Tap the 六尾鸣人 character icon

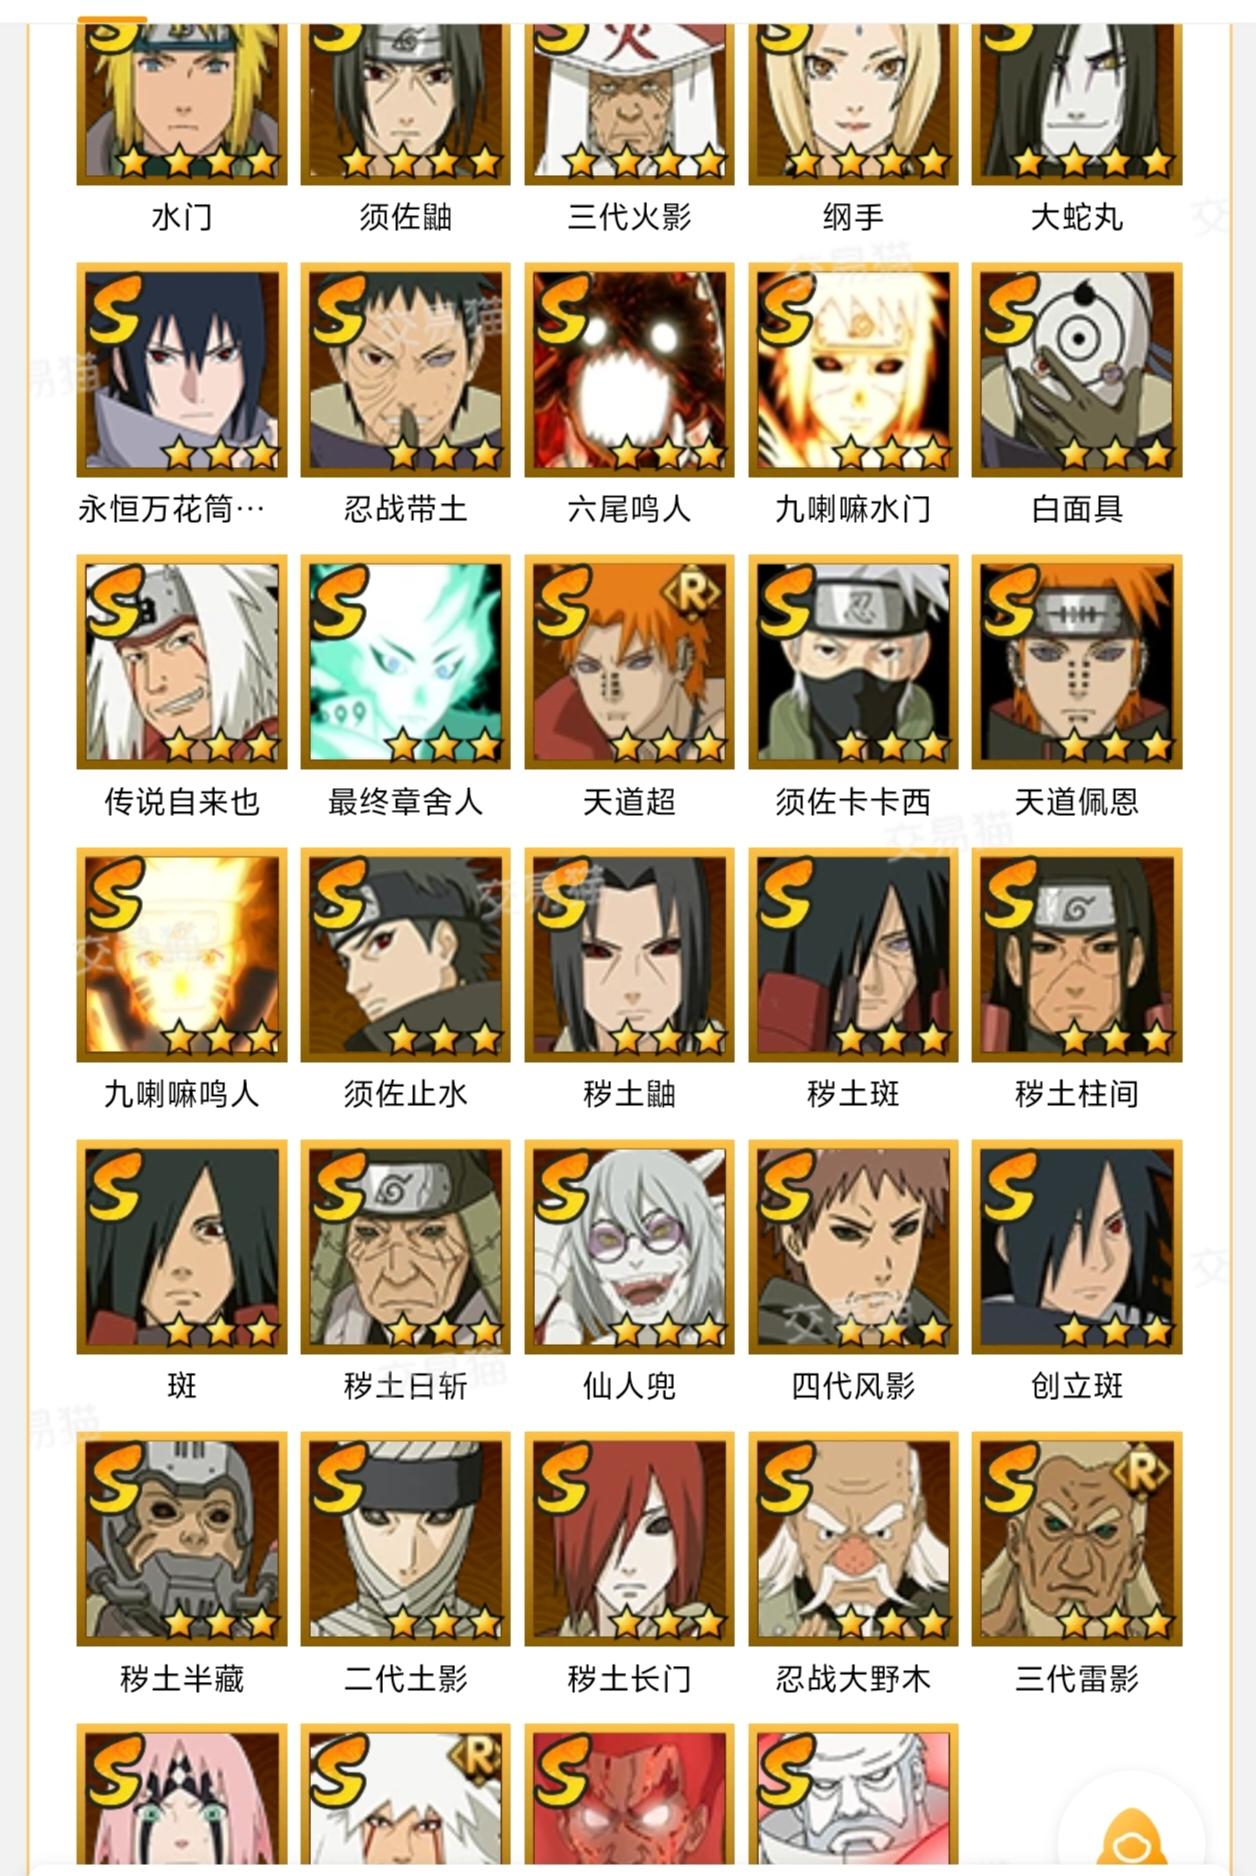pos(630,370)
